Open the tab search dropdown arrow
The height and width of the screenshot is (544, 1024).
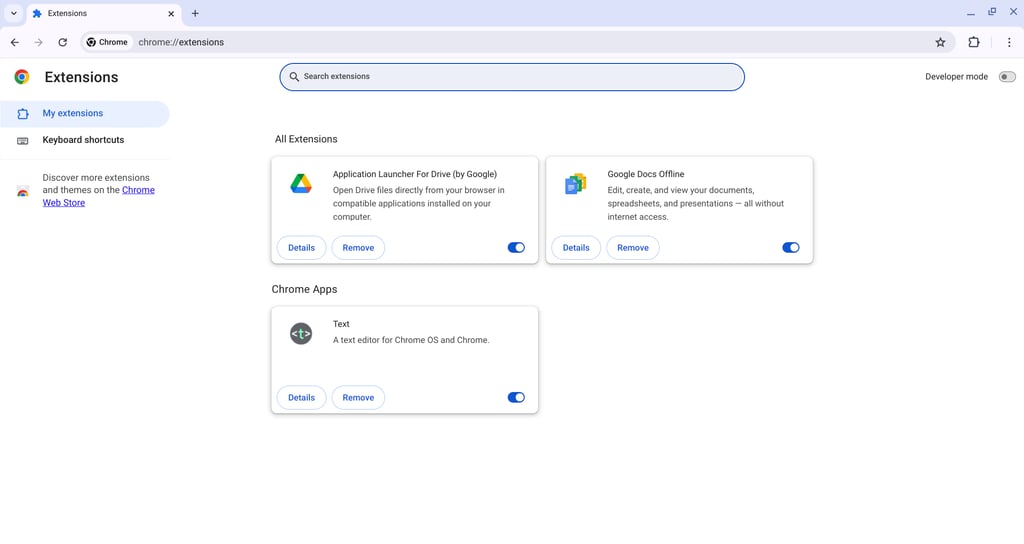pyautogui.click(x=14, y=13)
